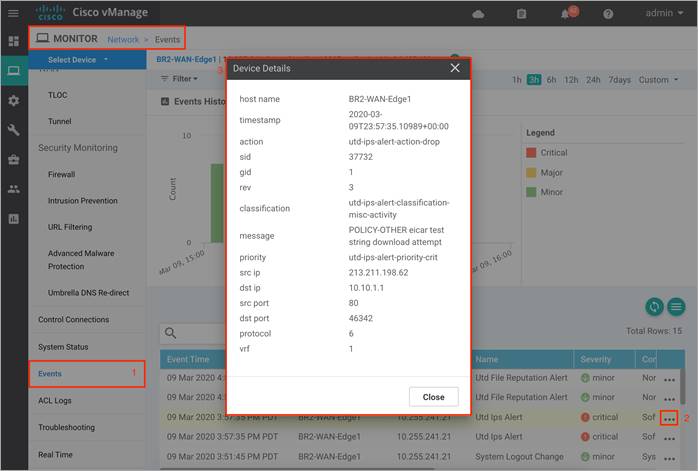The width and height of the screenshot is (698, 471).
Task: Open Control Connections
Action: tap(73, 319)
